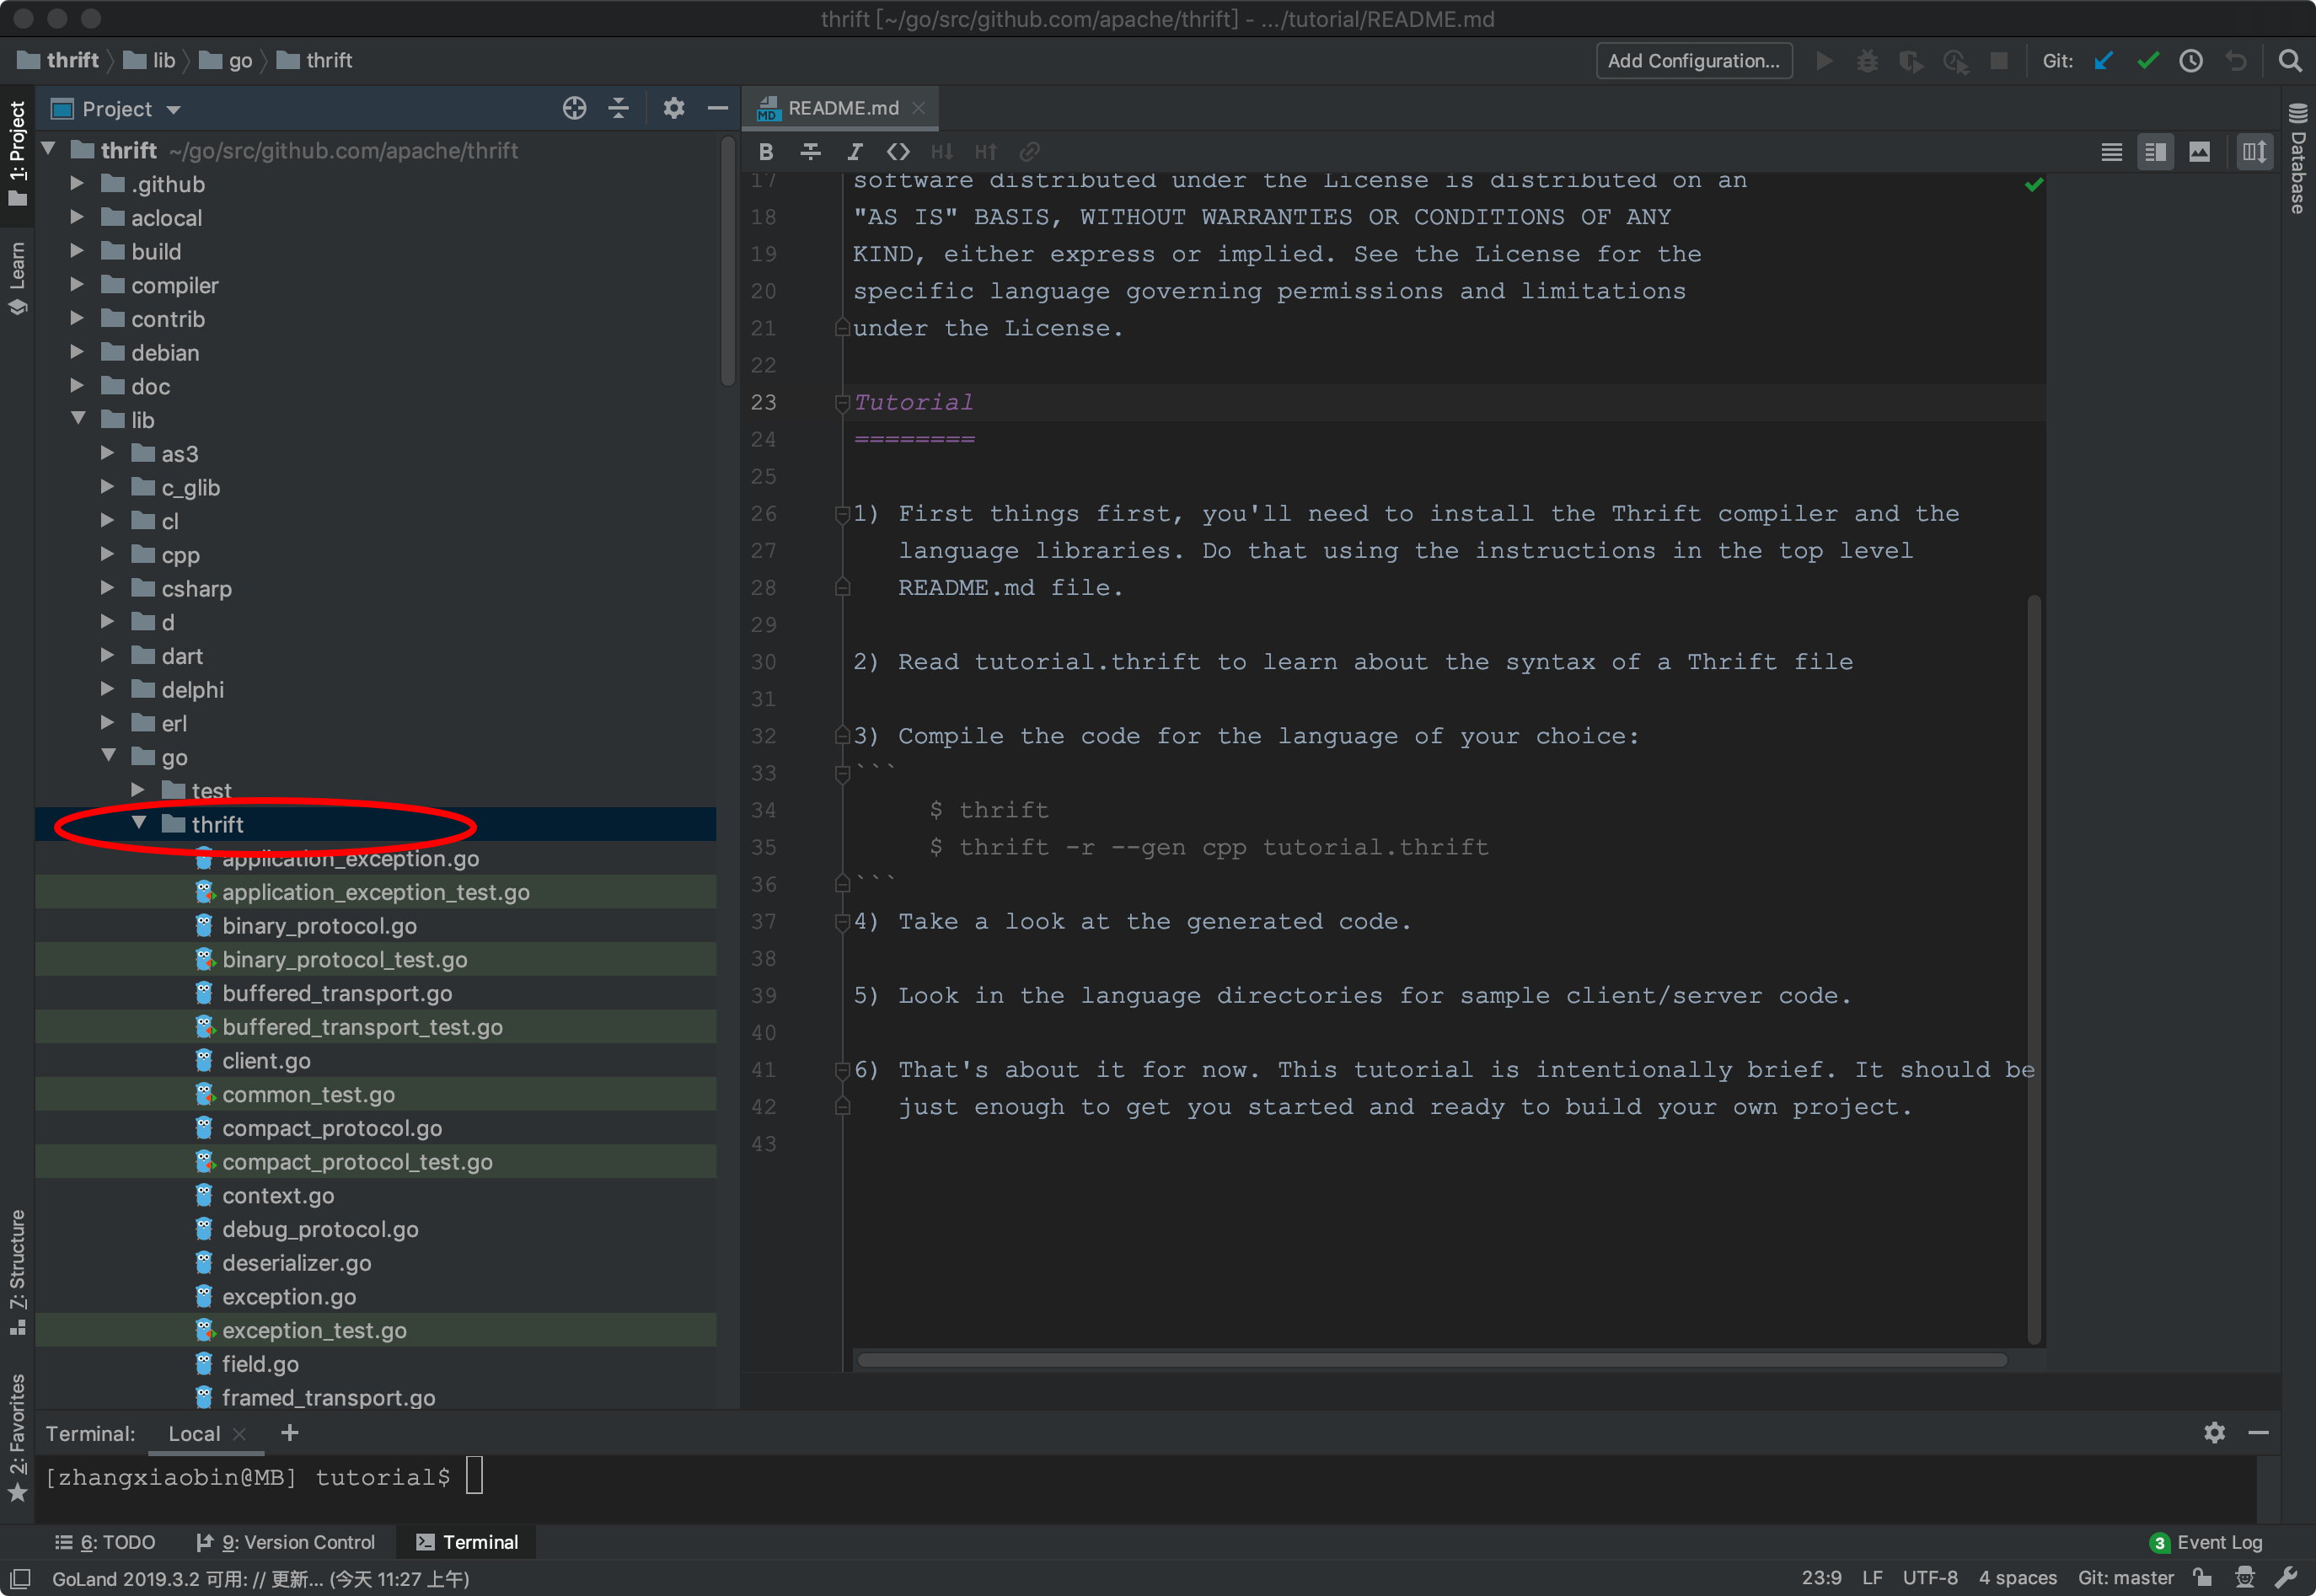Open Project panel settings gear
2316x1596 pixels.
pos(674,108)
